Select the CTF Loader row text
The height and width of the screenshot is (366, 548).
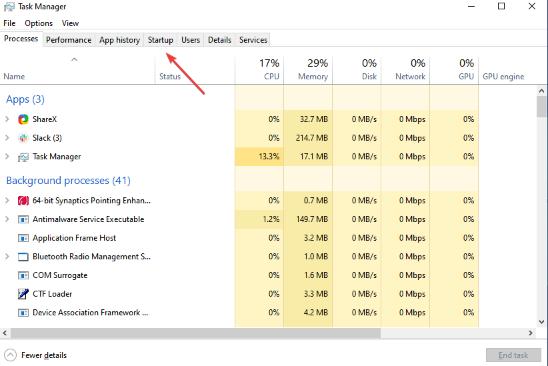(52, 294)
